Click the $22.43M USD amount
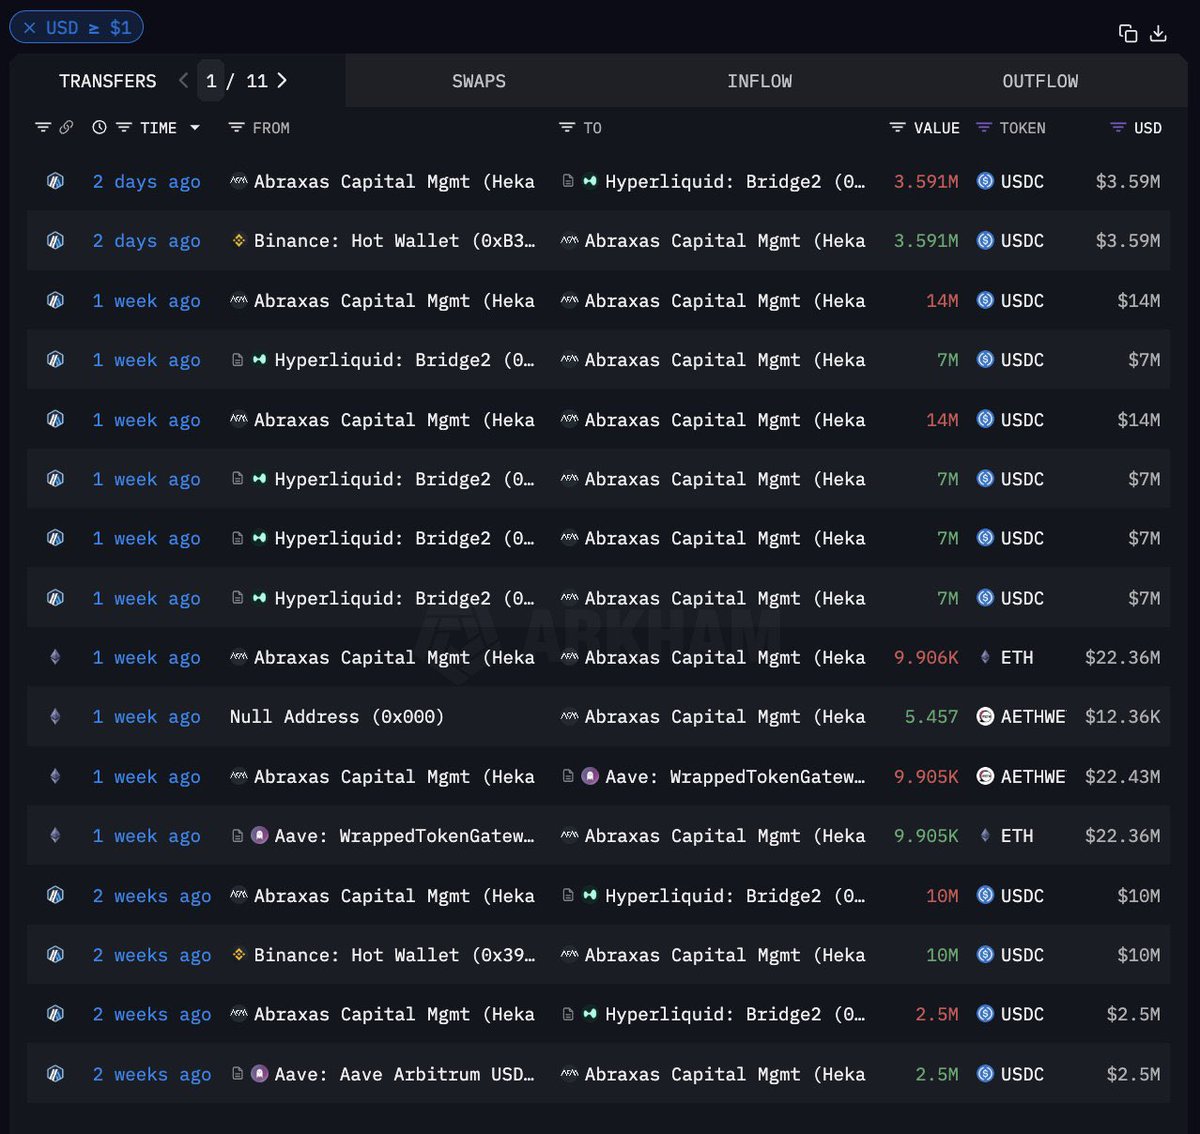This screenshot has height=1134, width=1200. [1123, 777]
